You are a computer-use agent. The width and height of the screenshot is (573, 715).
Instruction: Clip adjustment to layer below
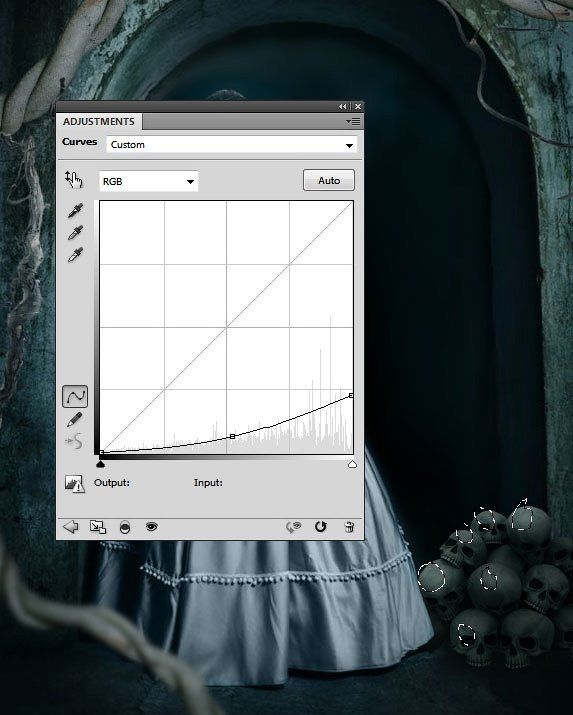(x=125, y=527)
